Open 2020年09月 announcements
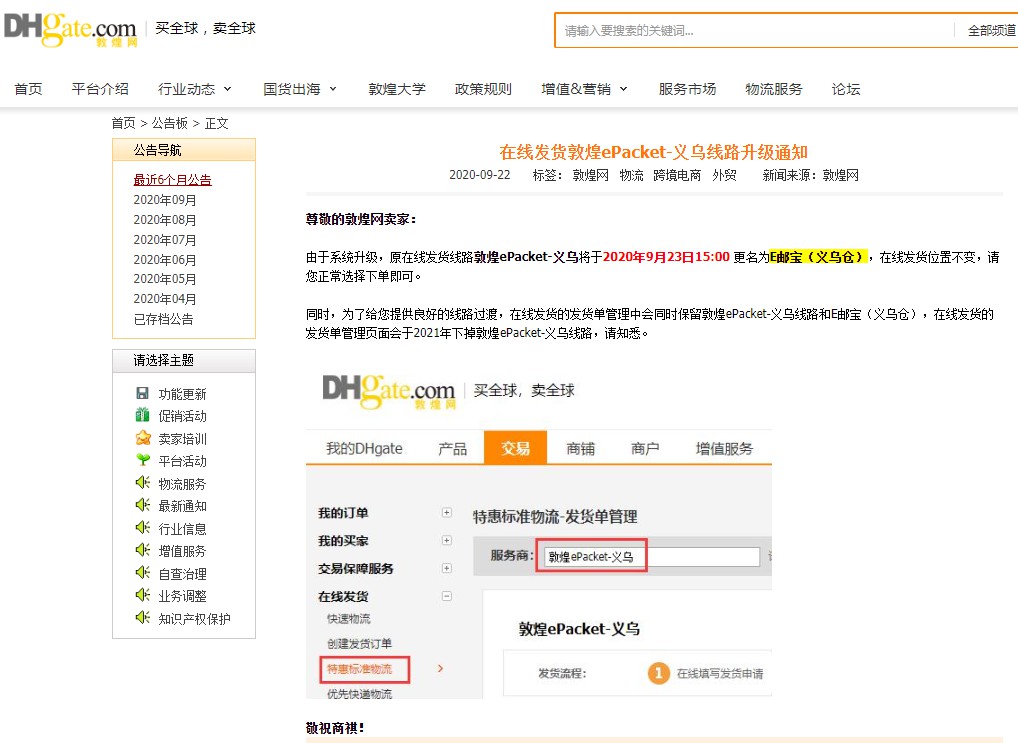Image resolution: width=1018 pixels, height=743 pixels. (x=165, y=200)
